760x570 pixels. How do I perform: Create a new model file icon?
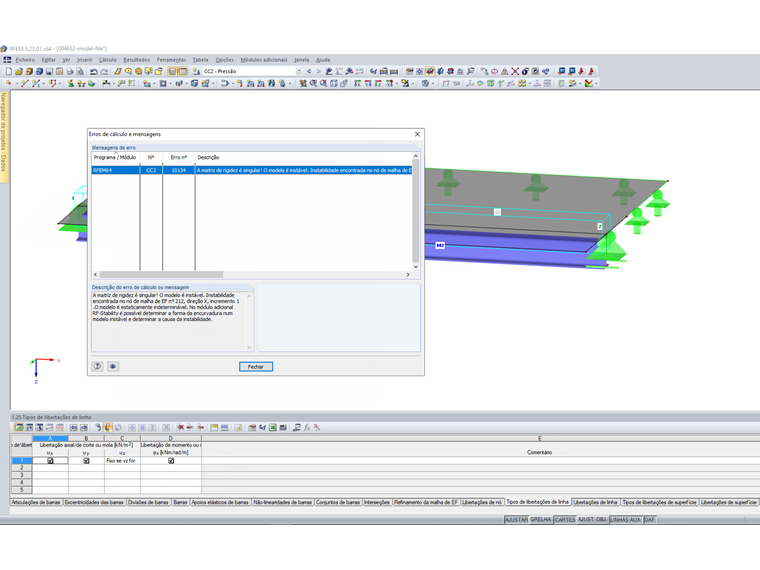tap(9, 71)
